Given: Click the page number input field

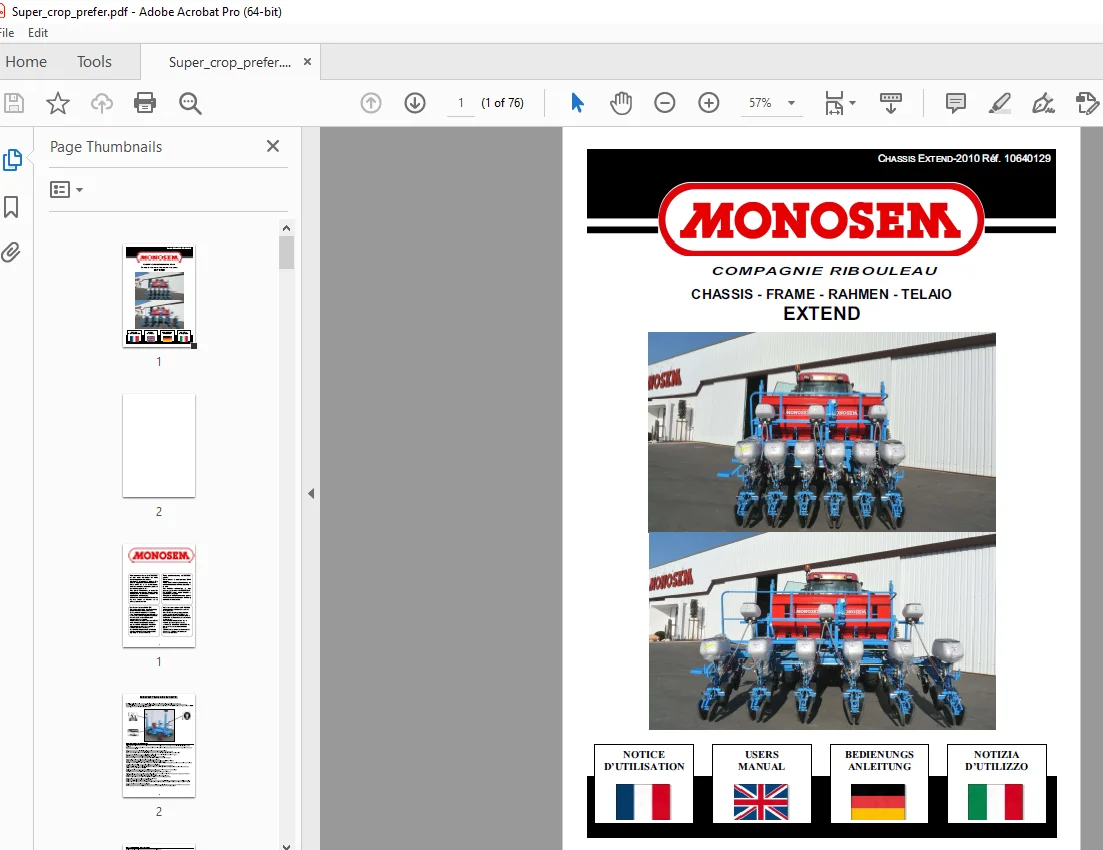Looking at the screenshot, I should pyautogui.click(x=461, y=103).
